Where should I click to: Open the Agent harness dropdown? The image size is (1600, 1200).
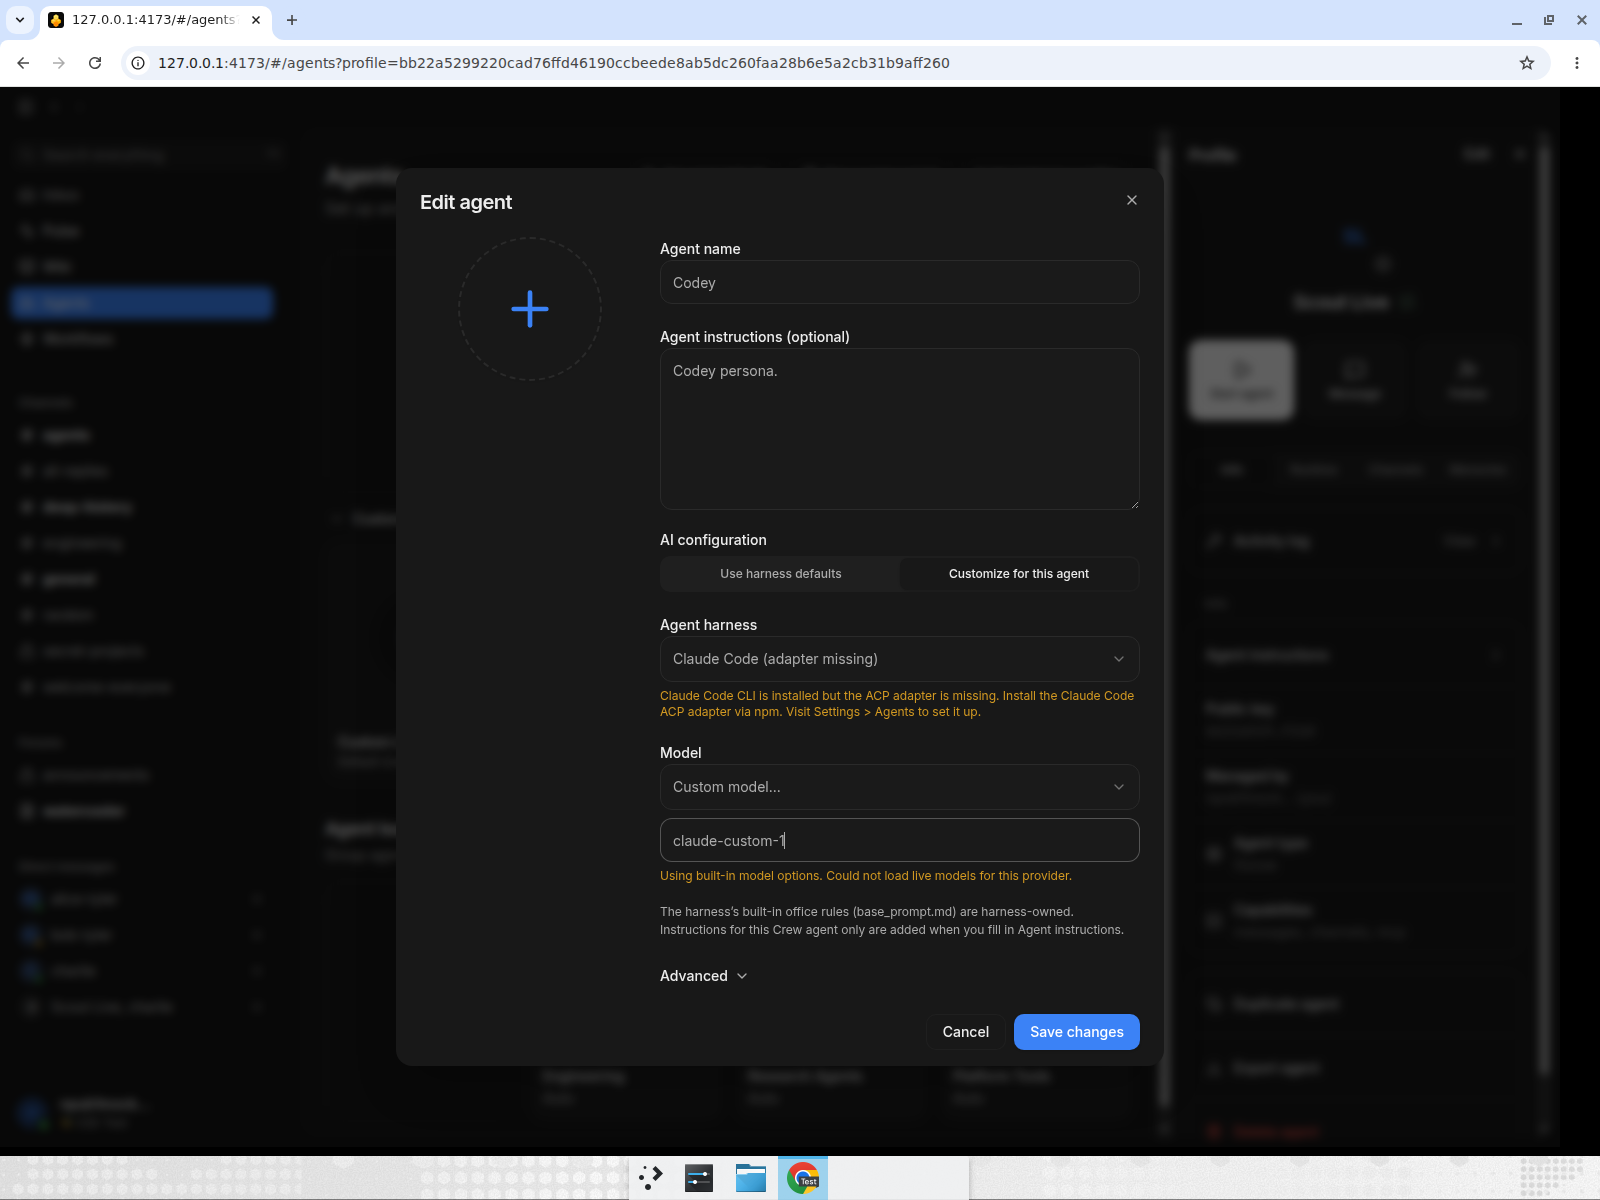point(900,659)
